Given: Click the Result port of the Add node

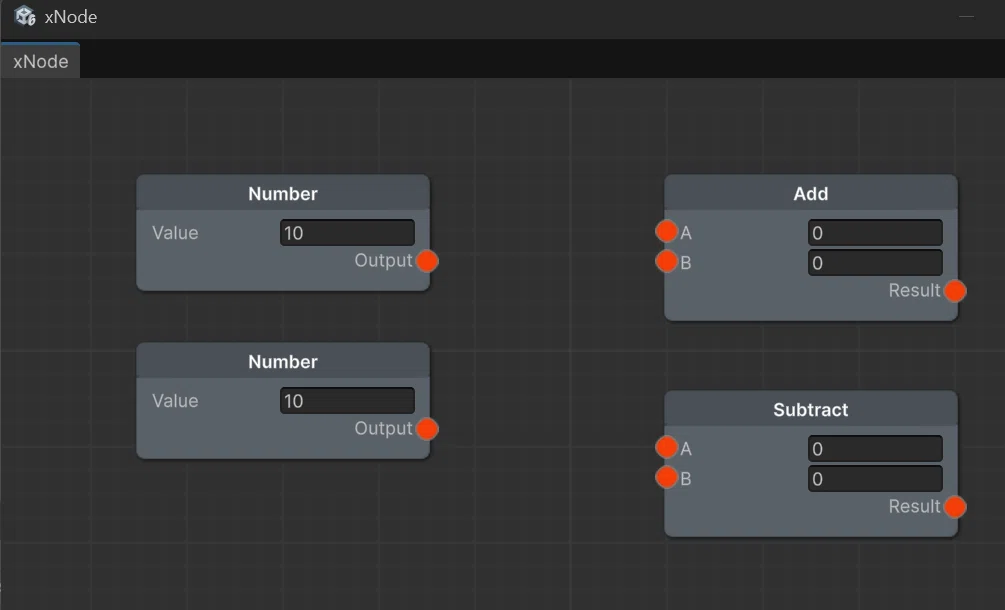Looking at the screenshot, I should click(x=955, y=291).
